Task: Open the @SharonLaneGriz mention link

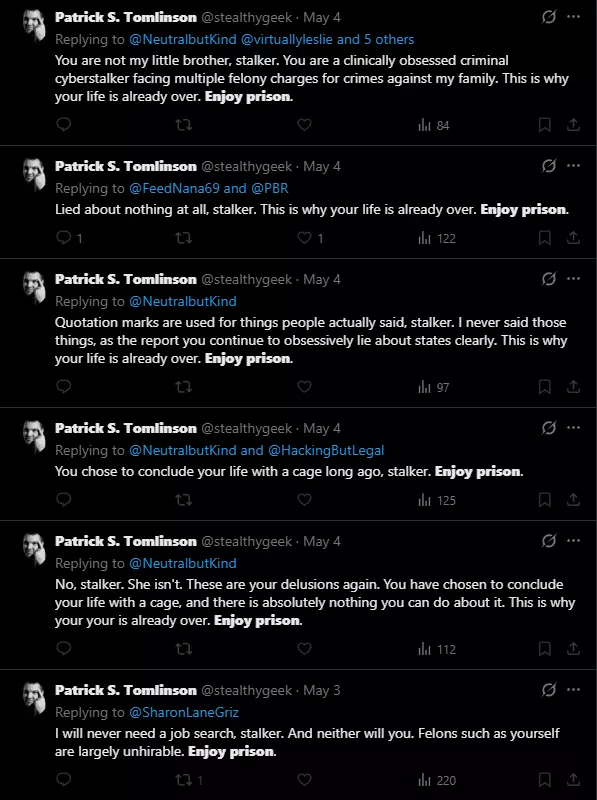Action: pyautogui.click(x=184, y=712)
